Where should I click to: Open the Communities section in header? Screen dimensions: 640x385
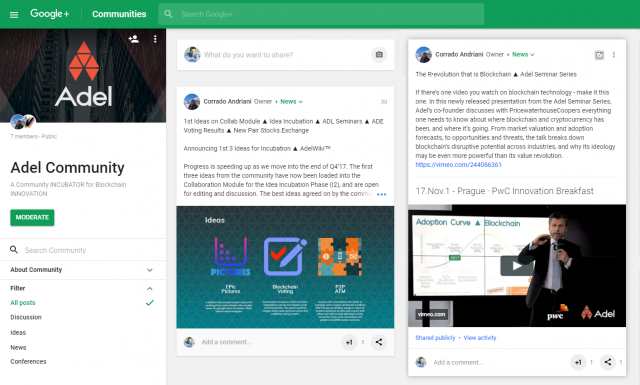pos(119,14)
